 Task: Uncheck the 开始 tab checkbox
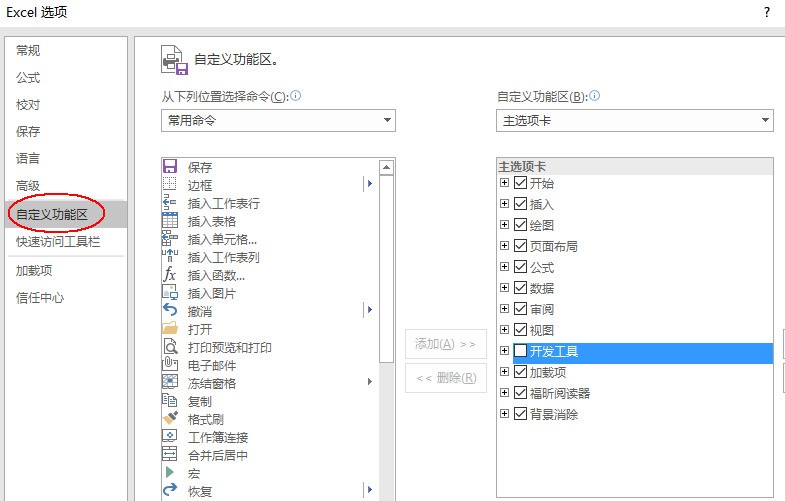coord(521,183)
